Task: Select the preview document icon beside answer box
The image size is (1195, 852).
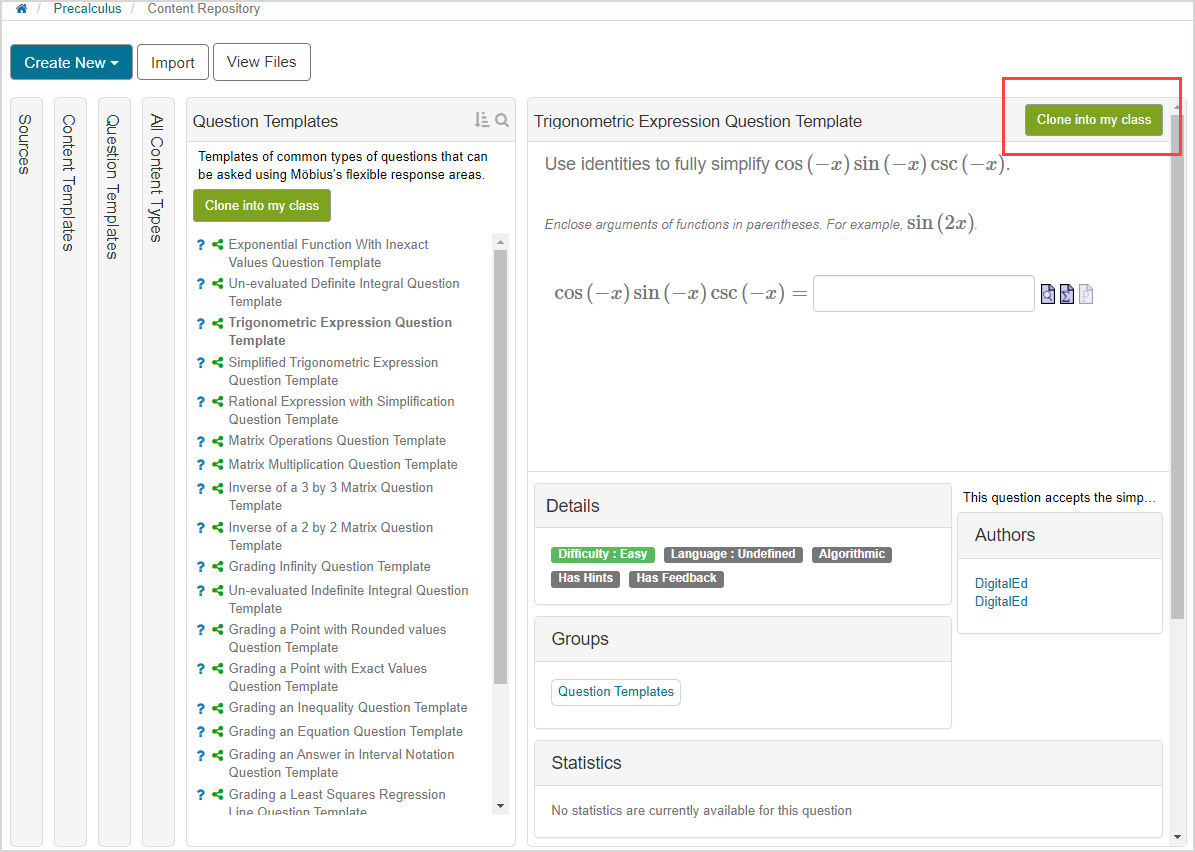Action: (1047, 293)
